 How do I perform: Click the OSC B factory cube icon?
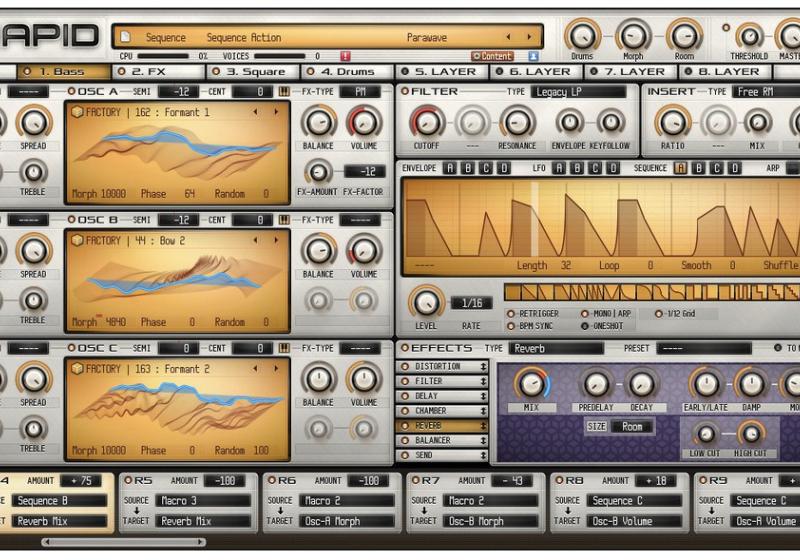[x=77, y=241]
